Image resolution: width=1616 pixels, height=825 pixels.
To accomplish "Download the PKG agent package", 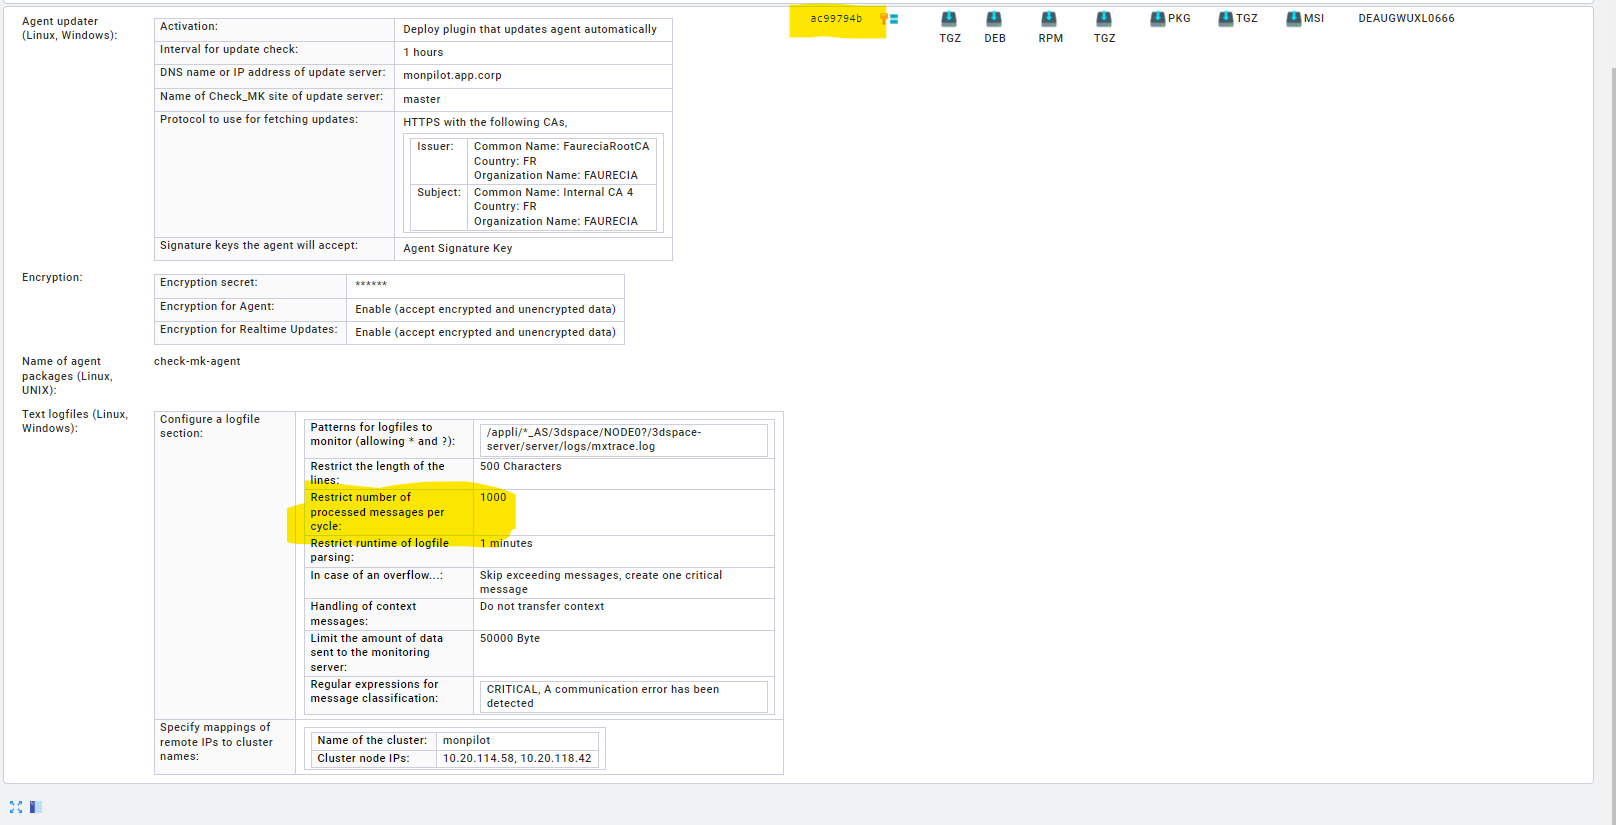I will pyautogui.click(x=1158, y=19).
